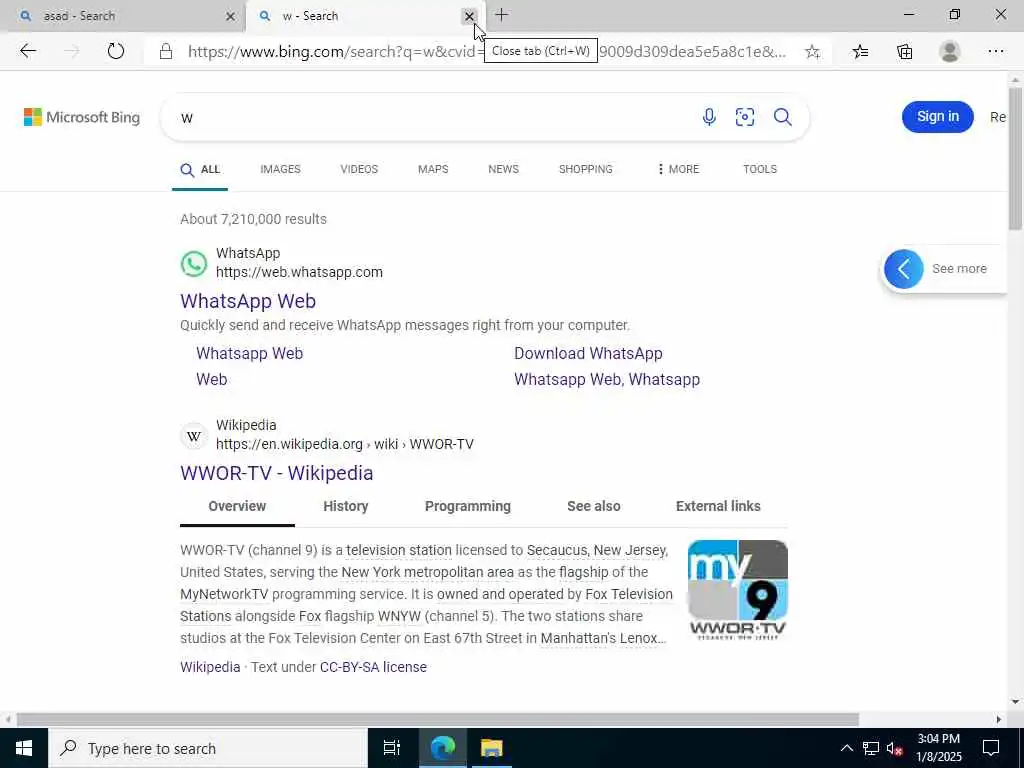Follow the 'television station' link
The image size is (1024, 768).
pos(399,551)
